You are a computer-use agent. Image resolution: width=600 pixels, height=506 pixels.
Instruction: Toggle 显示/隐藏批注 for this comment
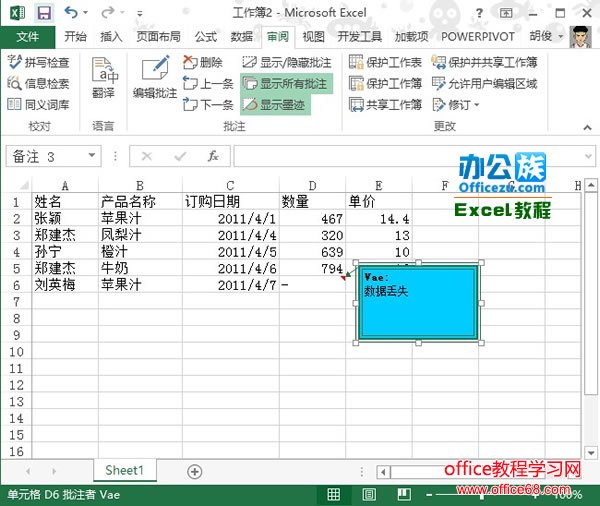pos(287,62)
